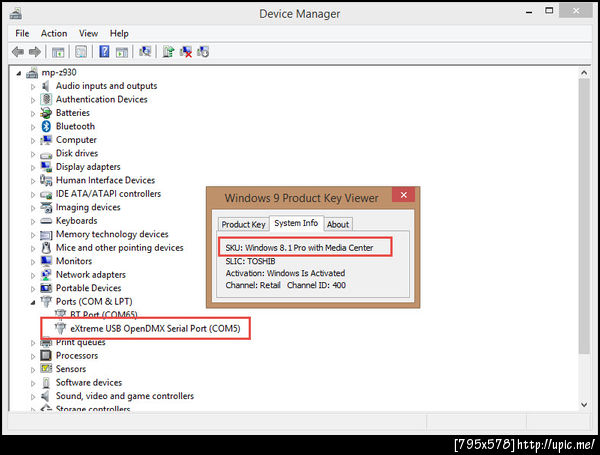Collapse the Ports (COM & LPT) category

pyautogui.click(x=33, y=303)
